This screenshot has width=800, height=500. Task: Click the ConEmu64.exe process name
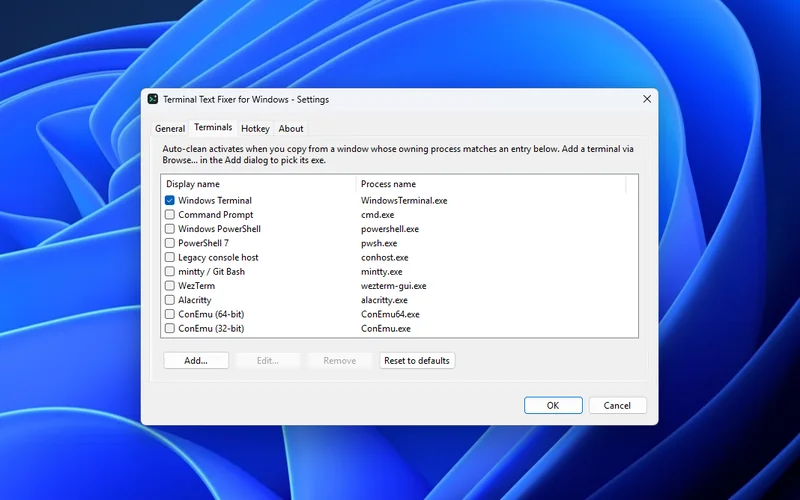[390, 314]
